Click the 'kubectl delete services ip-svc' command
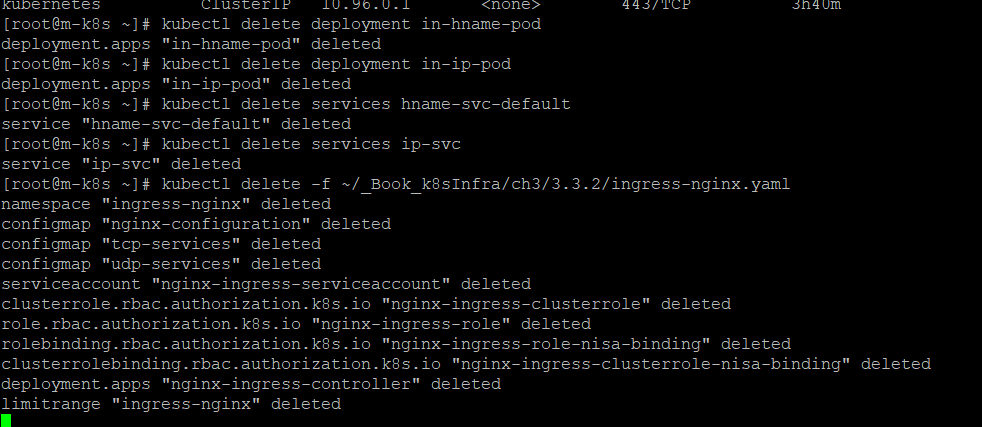 311,144
